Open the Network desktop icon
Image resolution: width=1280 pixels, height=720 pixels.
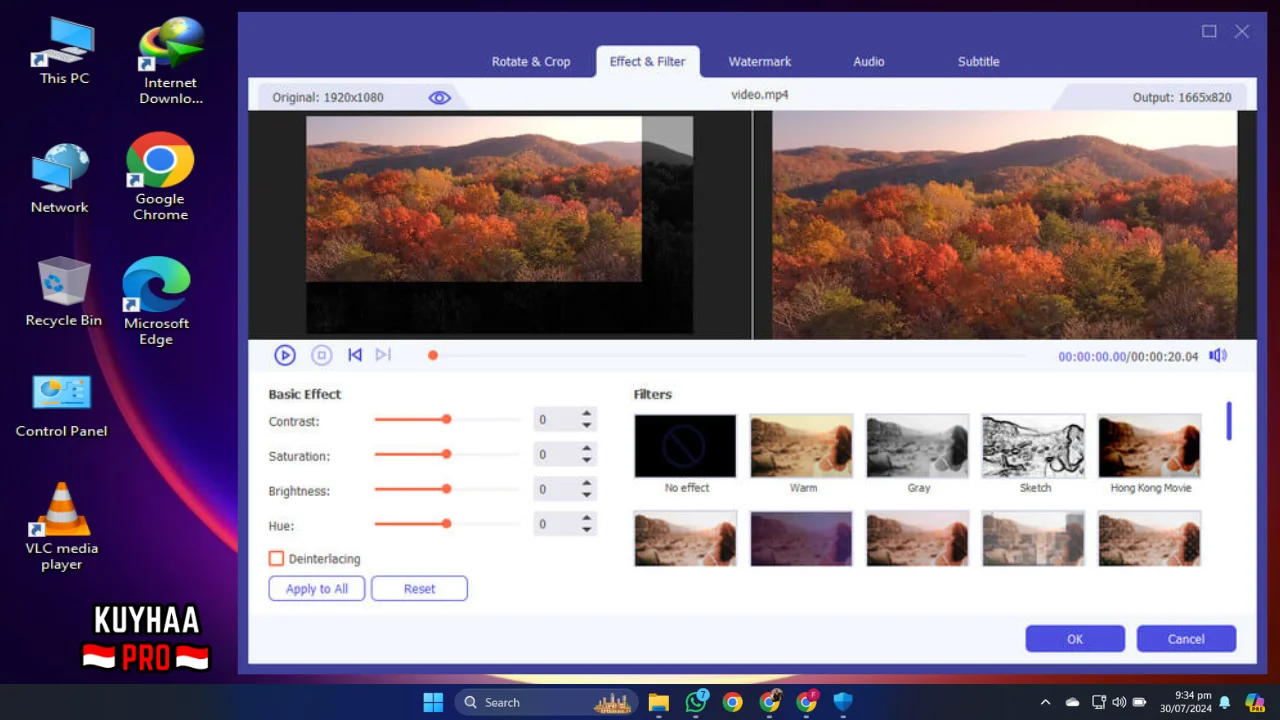[60, 179]
